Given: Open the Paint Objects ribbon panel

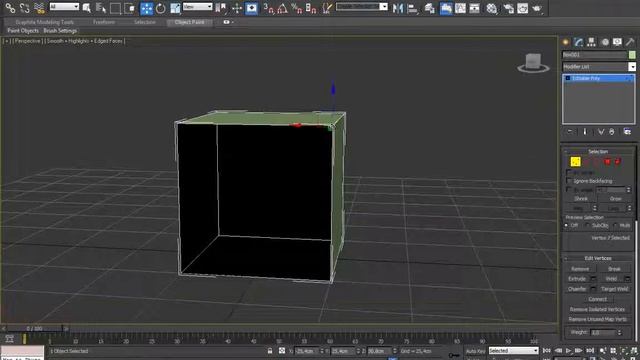Looking at the screenshot, I should point(23,31).
